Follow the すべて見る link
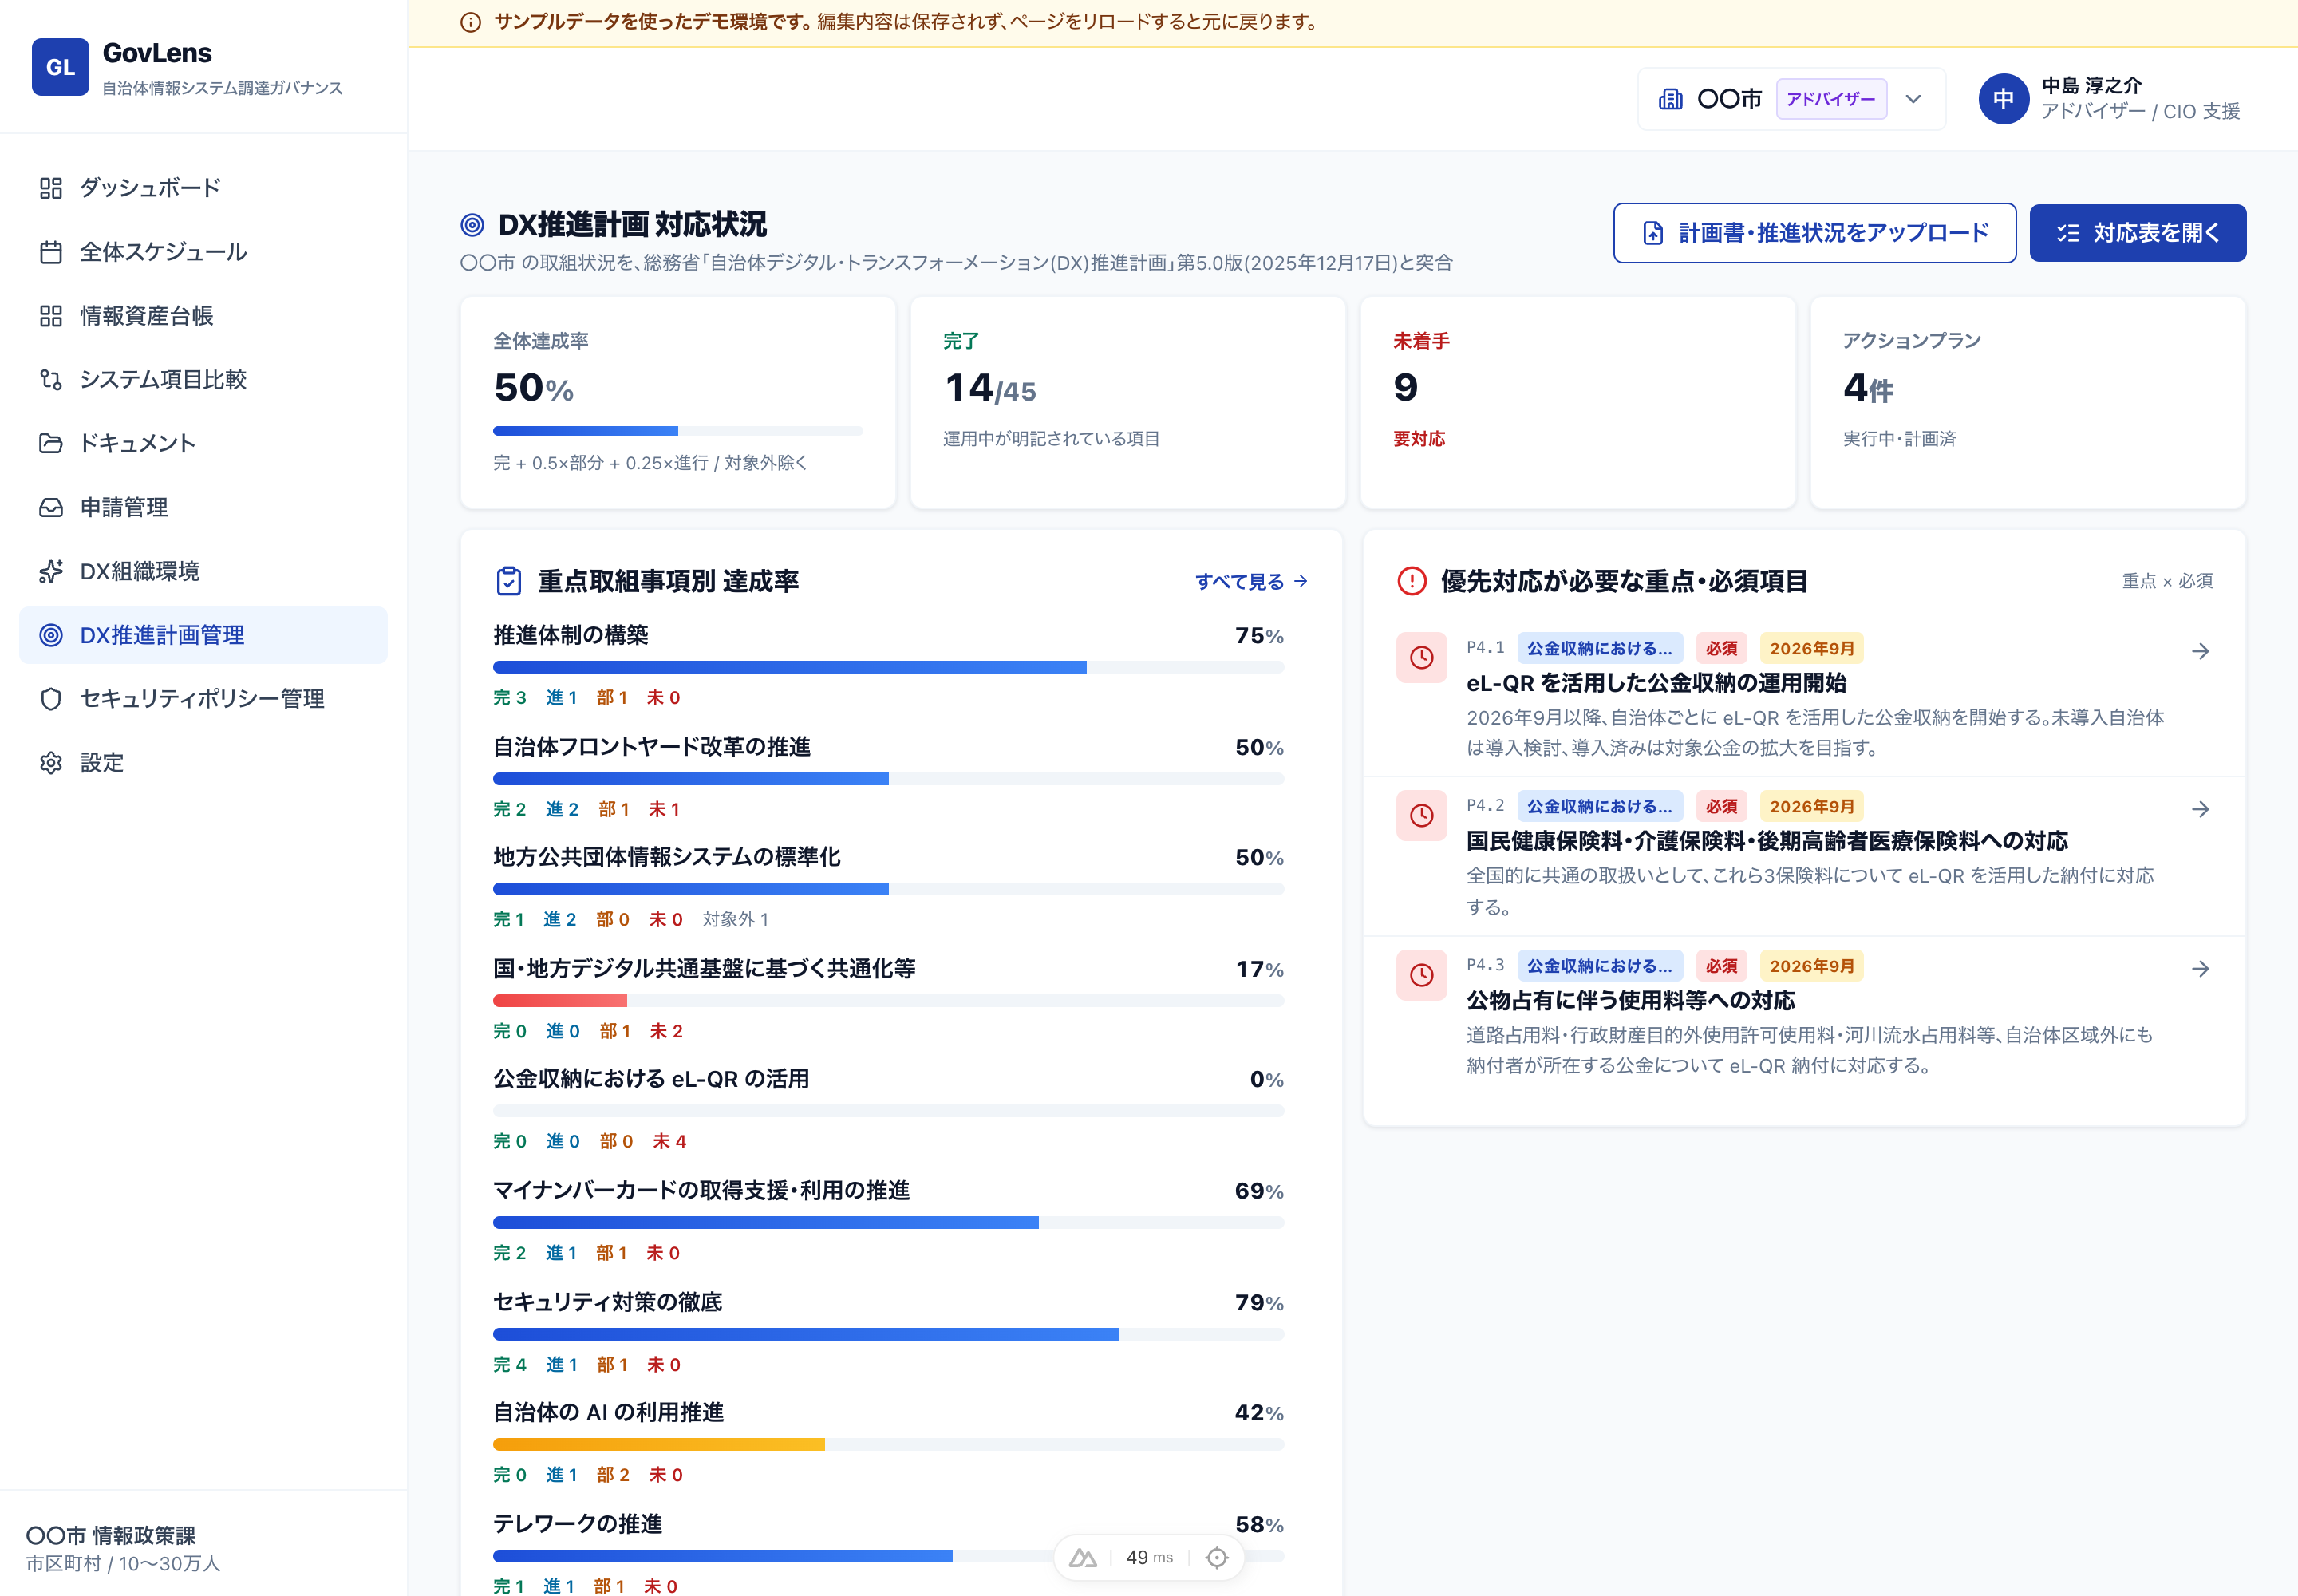 click(x=1251, y=581)
